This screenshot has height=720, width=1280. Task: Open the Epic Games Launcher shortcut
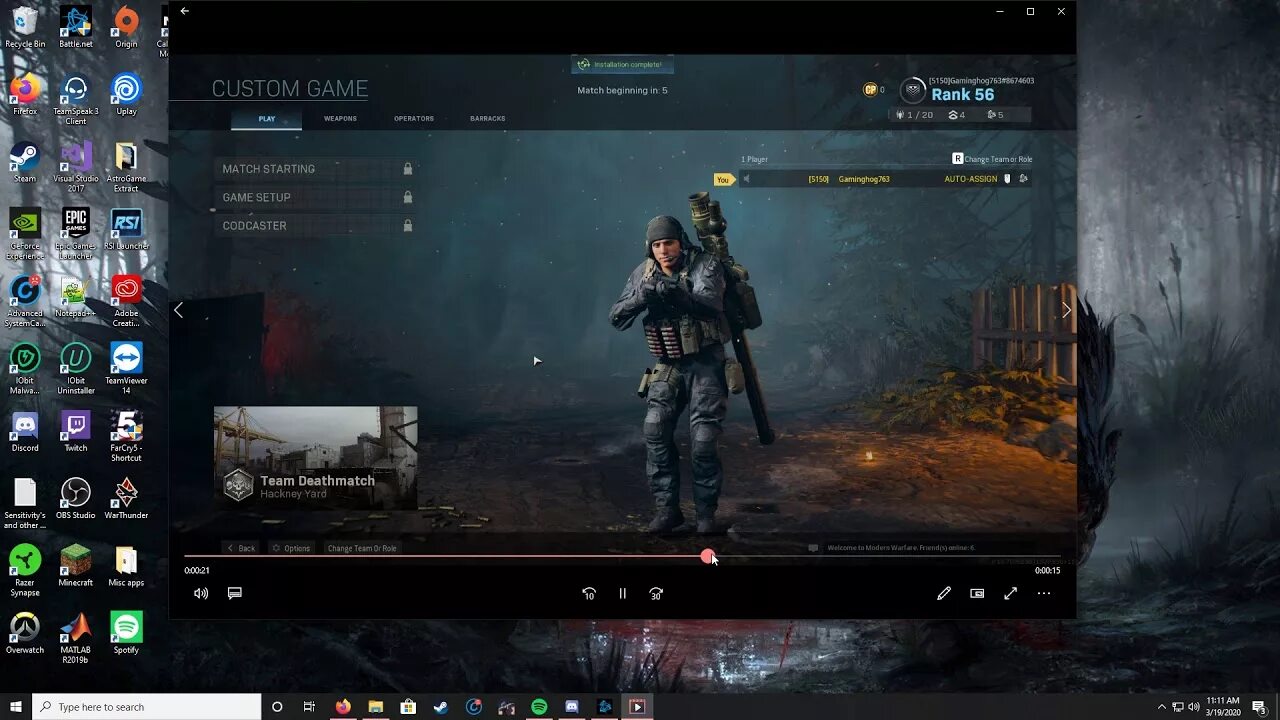pos(76,233)
